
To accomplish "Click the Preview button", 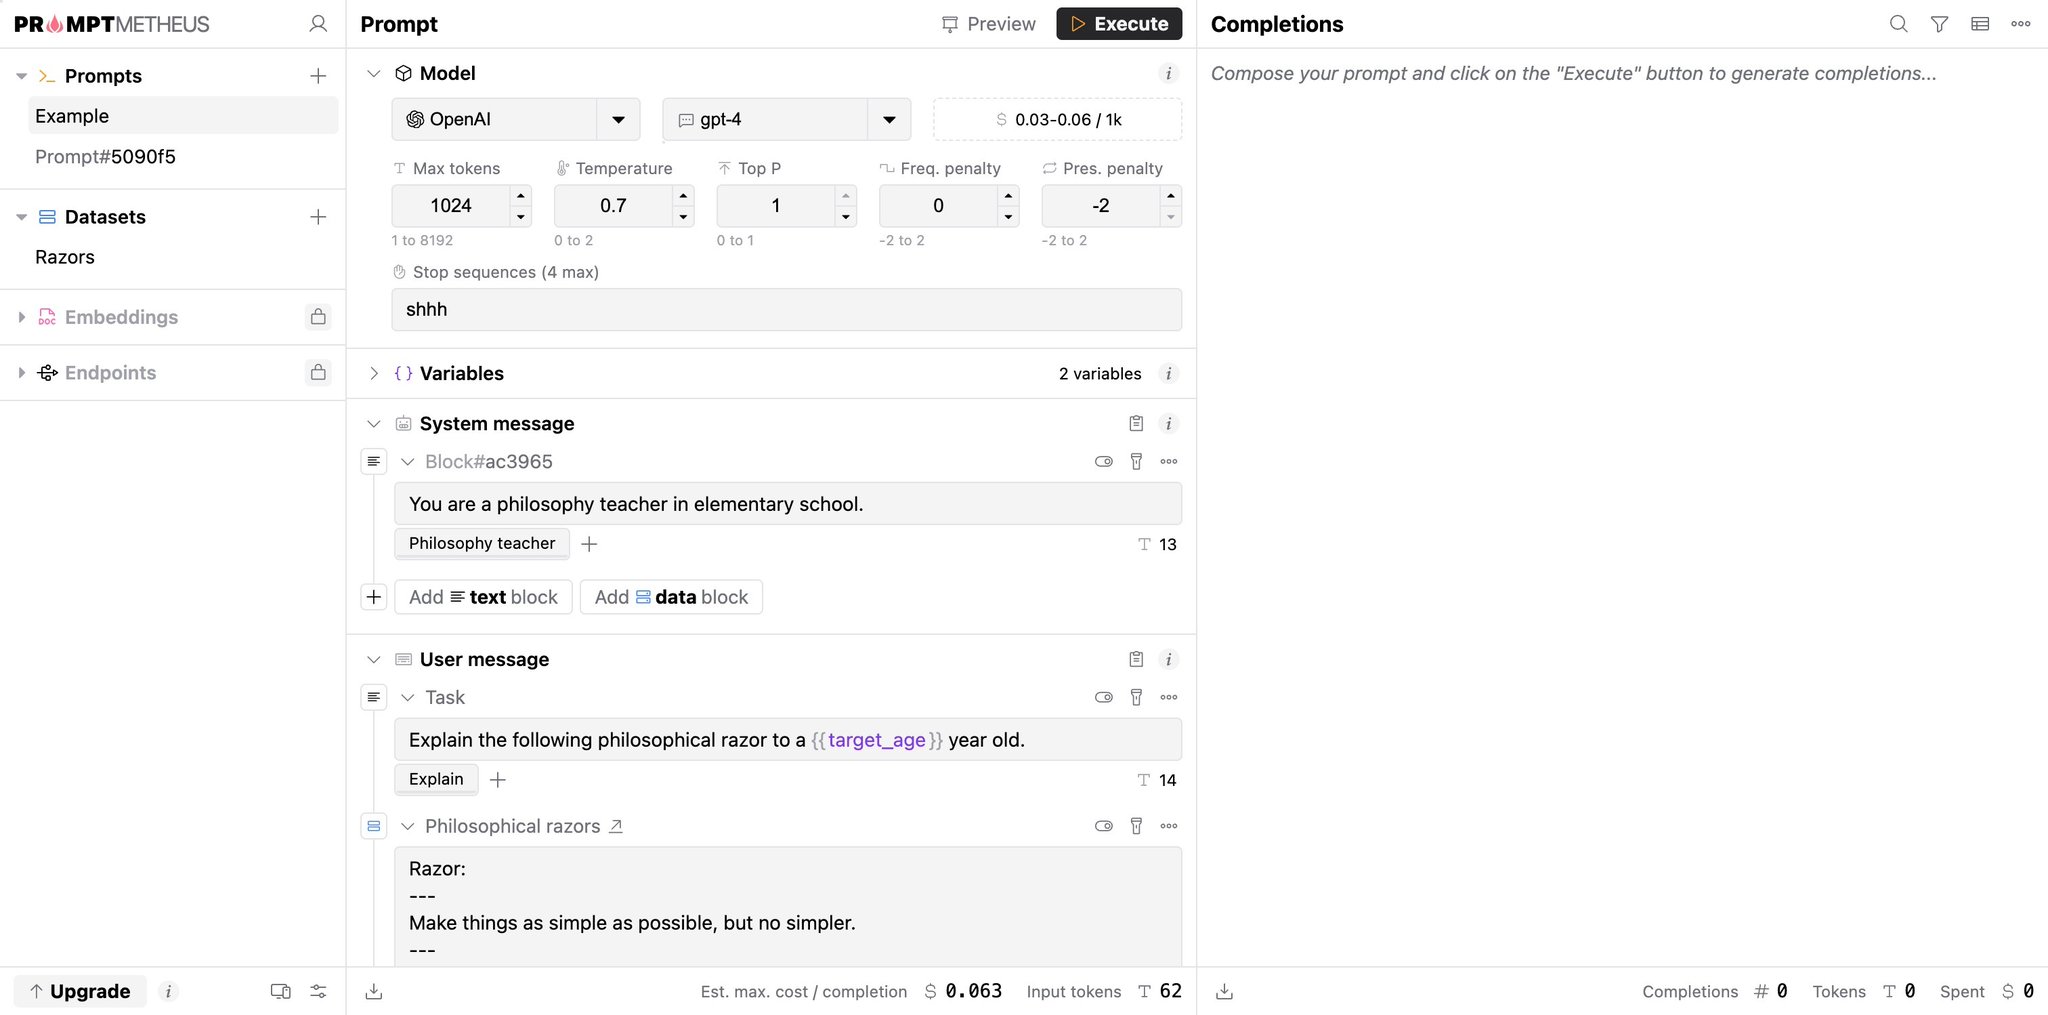I will coord(988,24).
